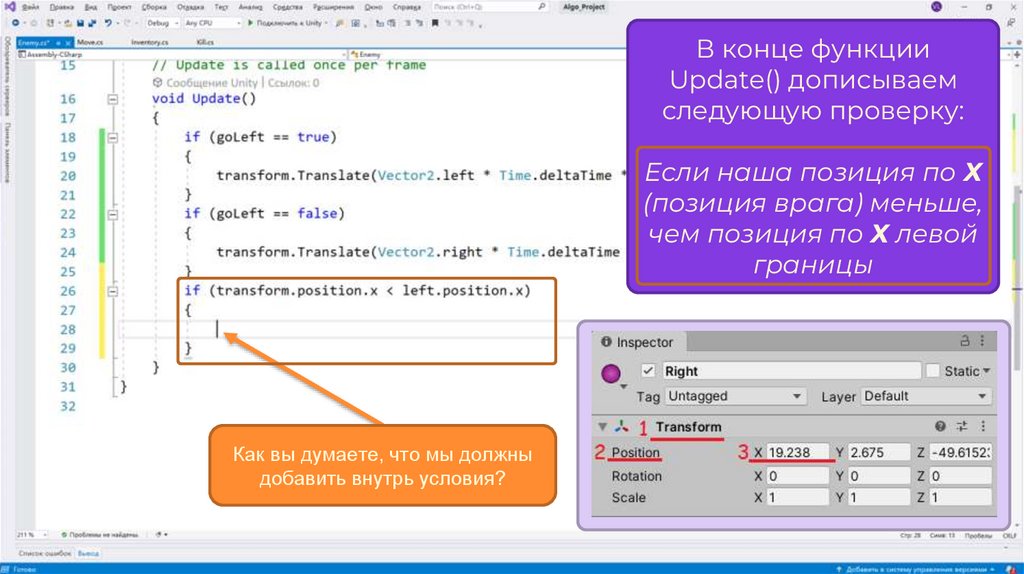The height and width of the screenshot is (574, 1024).
Task: Open the Inspector panel three-dot menu
Action: click(x=982, y=341)
